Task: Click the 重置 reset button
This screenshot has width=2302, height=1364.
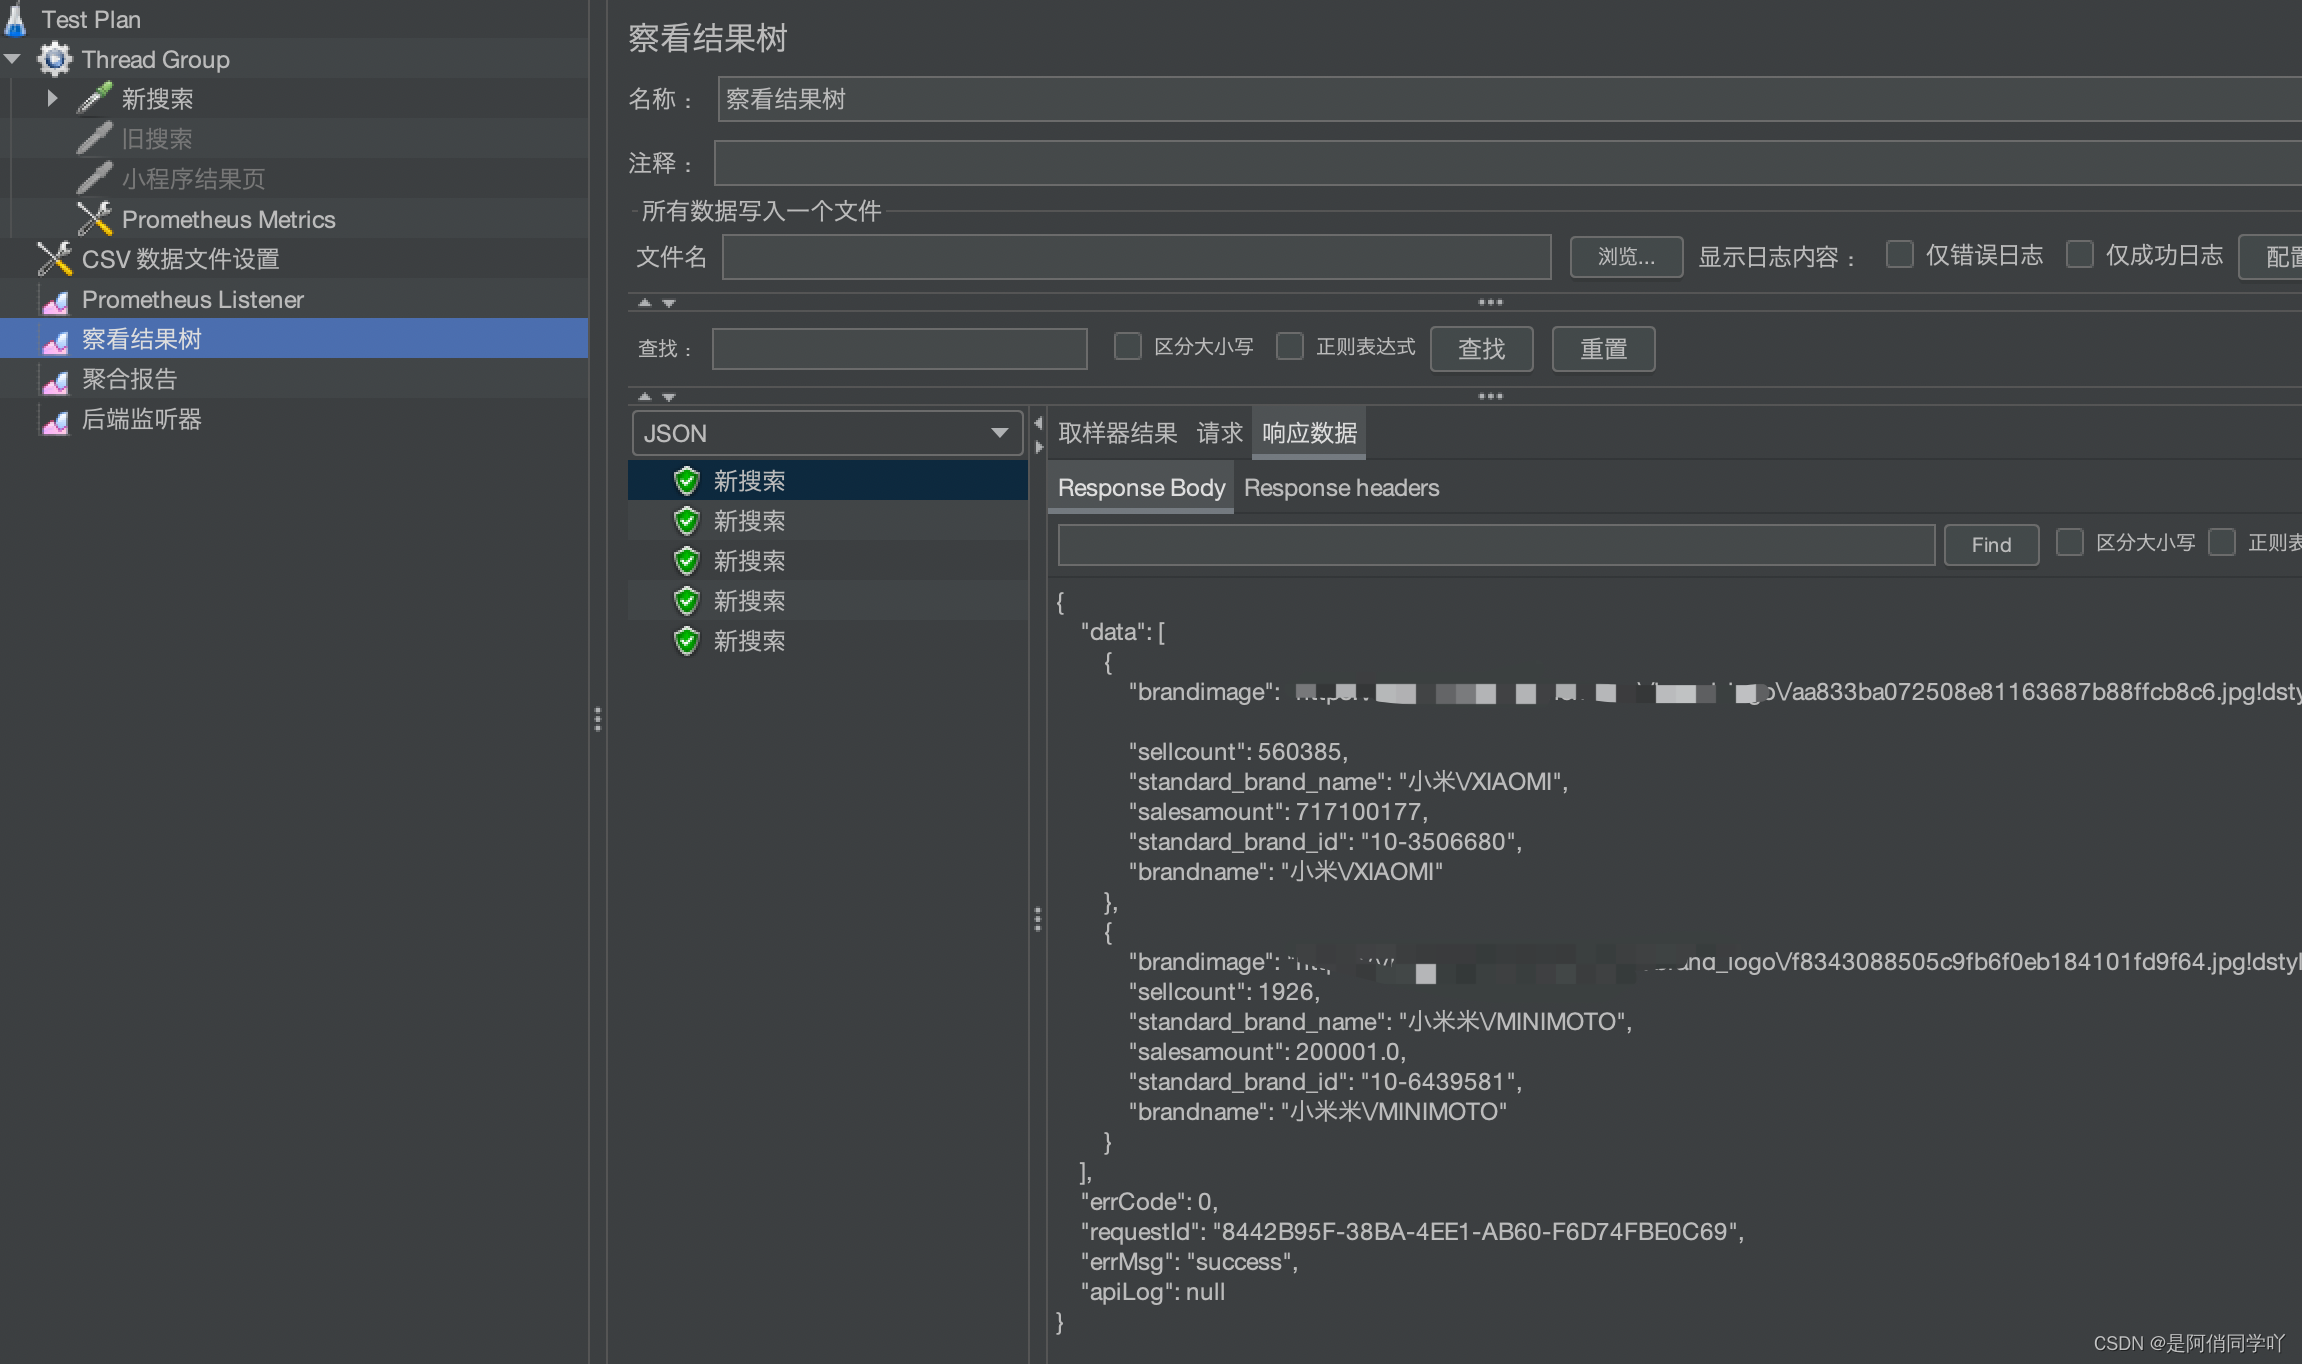Action: tap(1603, 349)
